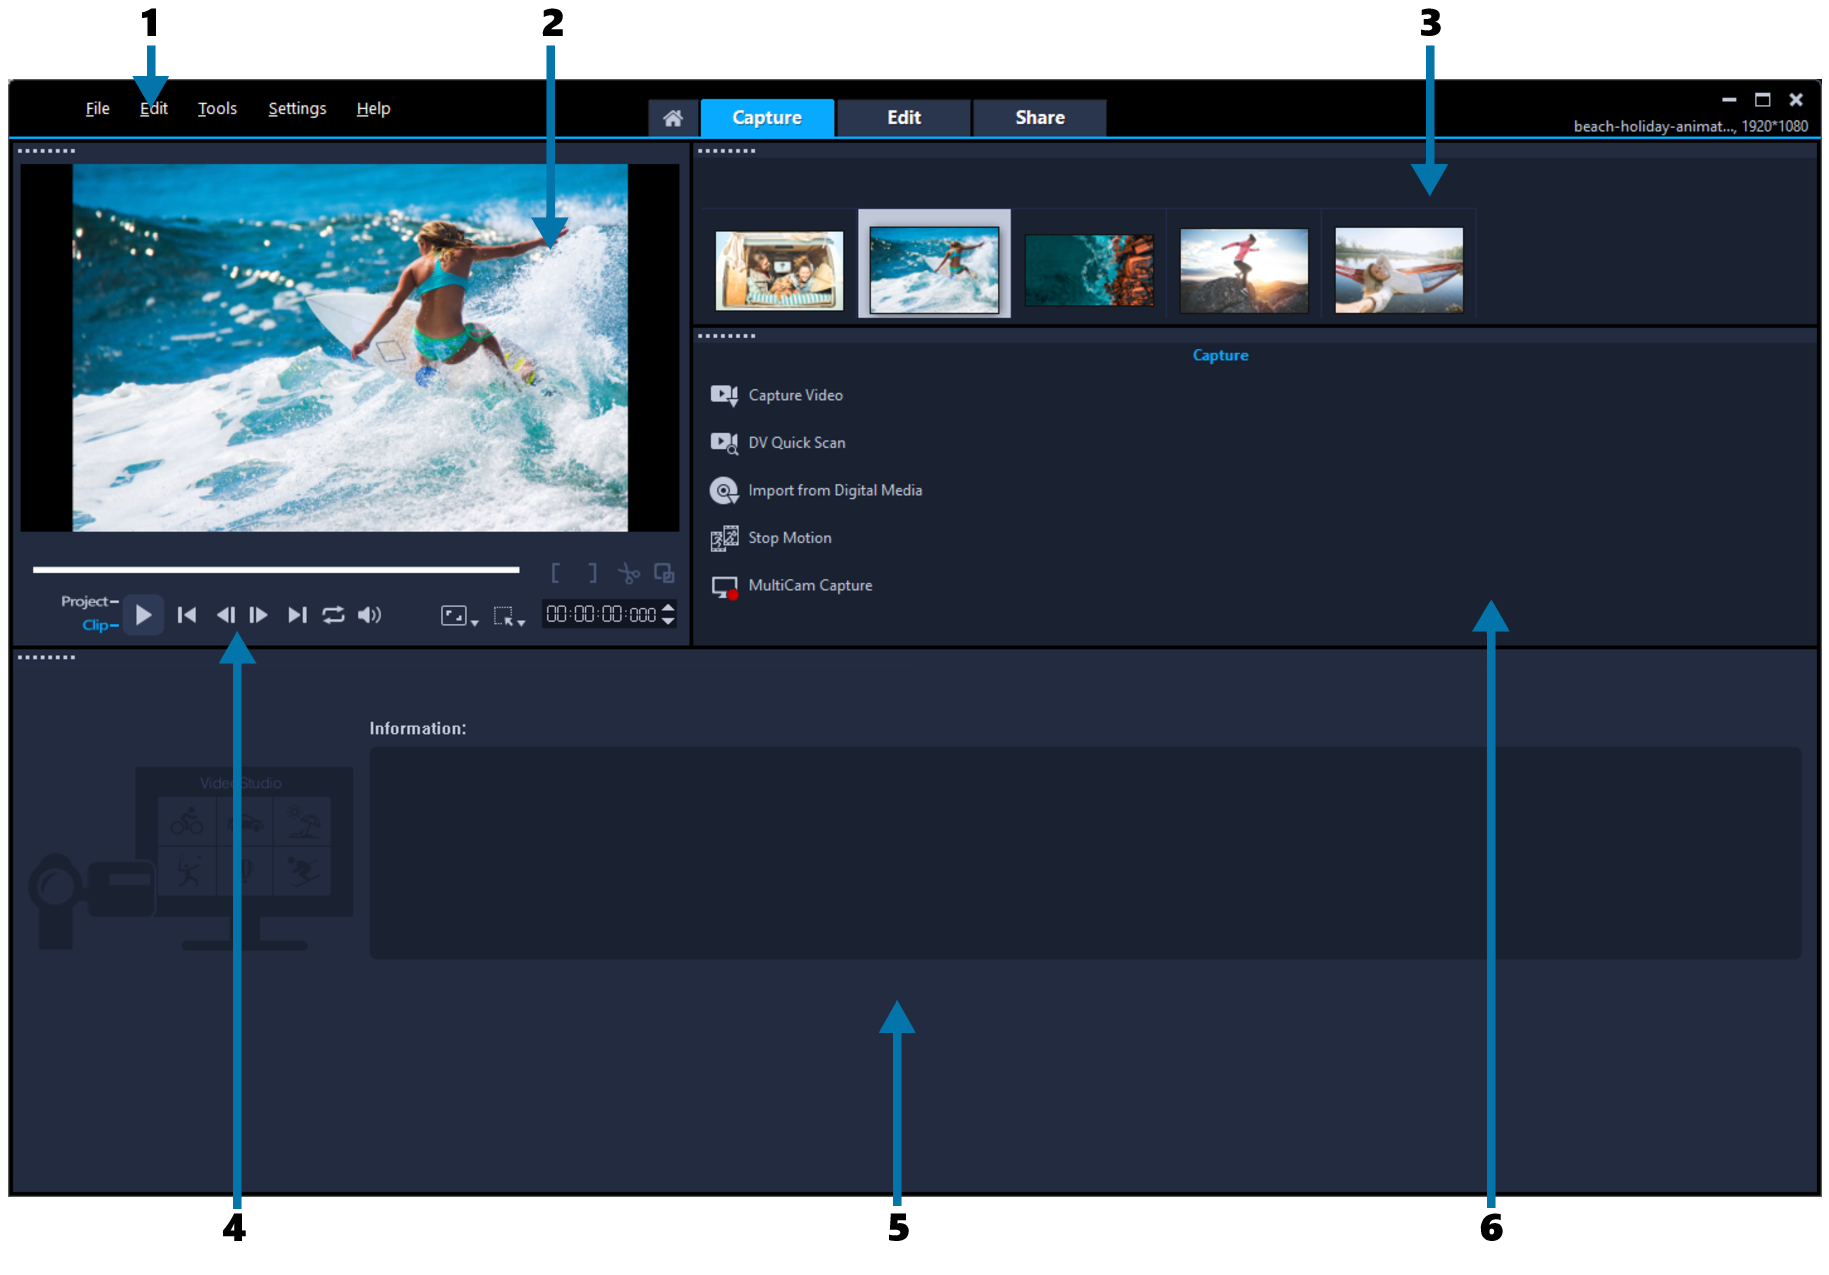
Task: Start a Stop Motion project
Action: [790, 537]
